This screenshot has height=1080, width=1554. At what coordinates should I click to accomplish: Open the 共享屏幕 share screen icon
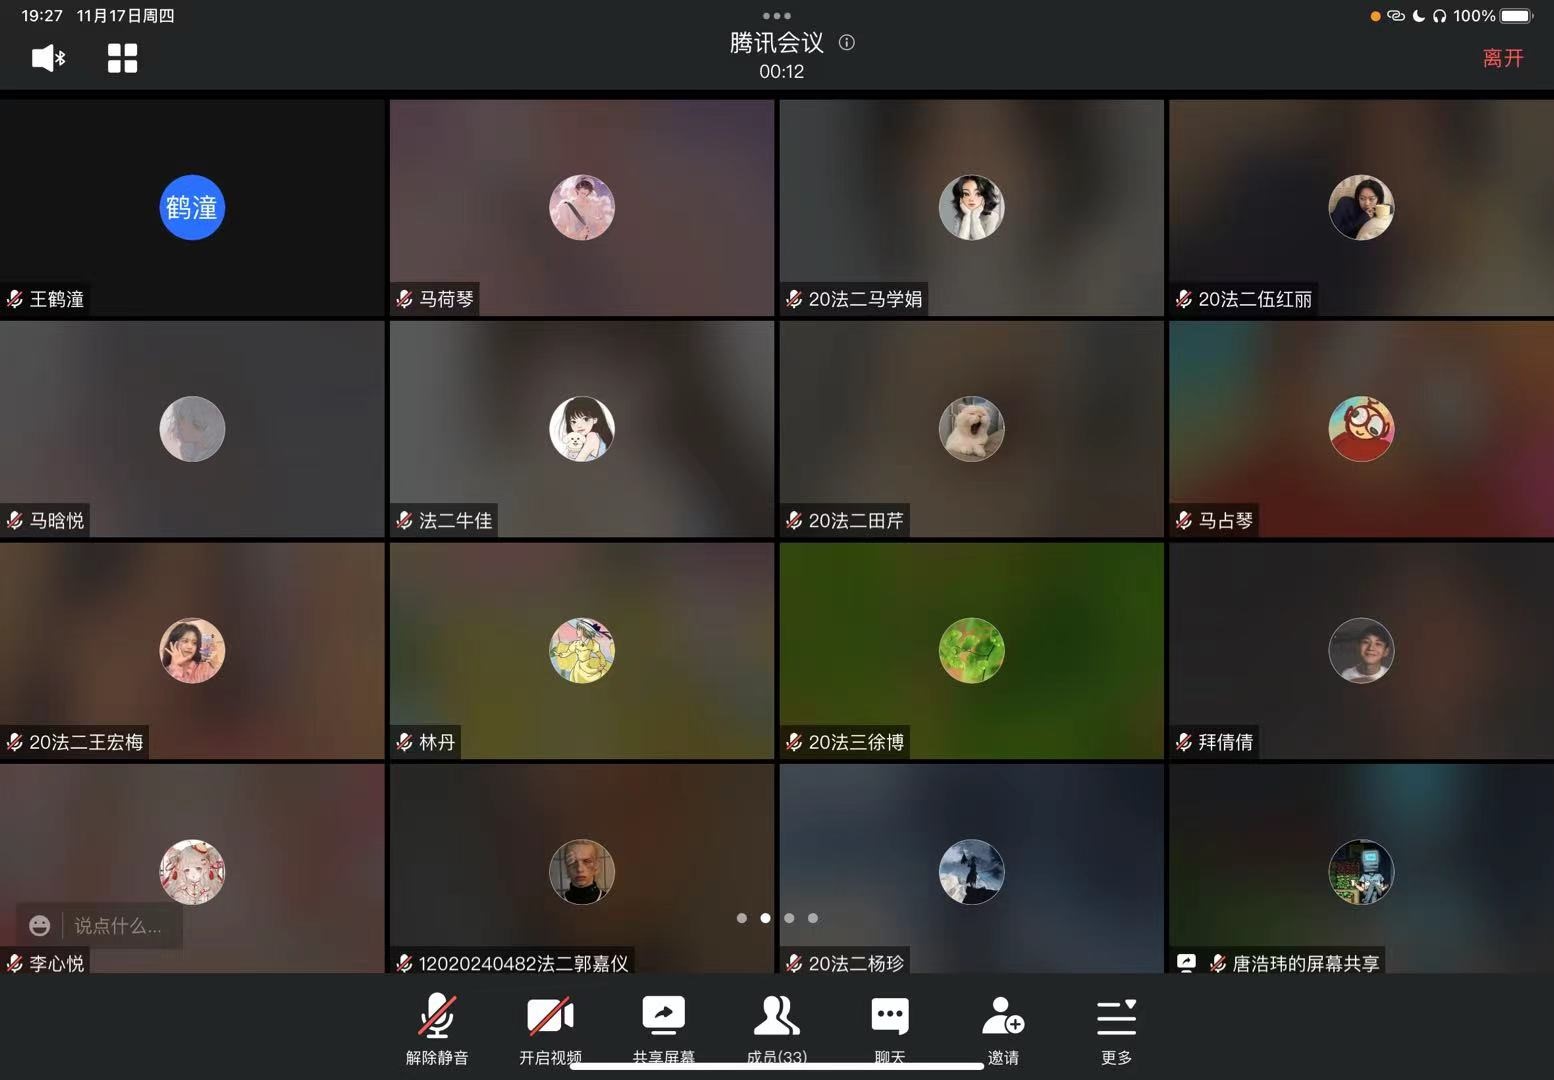(663, 1018)
